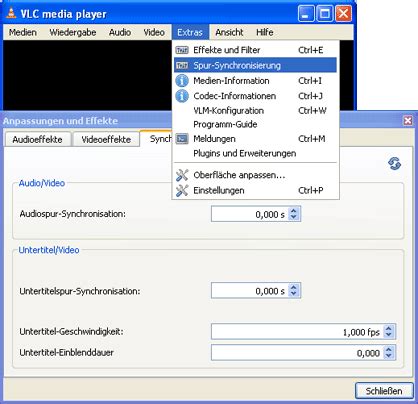The width and height of the screenshot is (418, 404).
Task: Click the Medien-Information info icon
Action: tap(182, 81)
